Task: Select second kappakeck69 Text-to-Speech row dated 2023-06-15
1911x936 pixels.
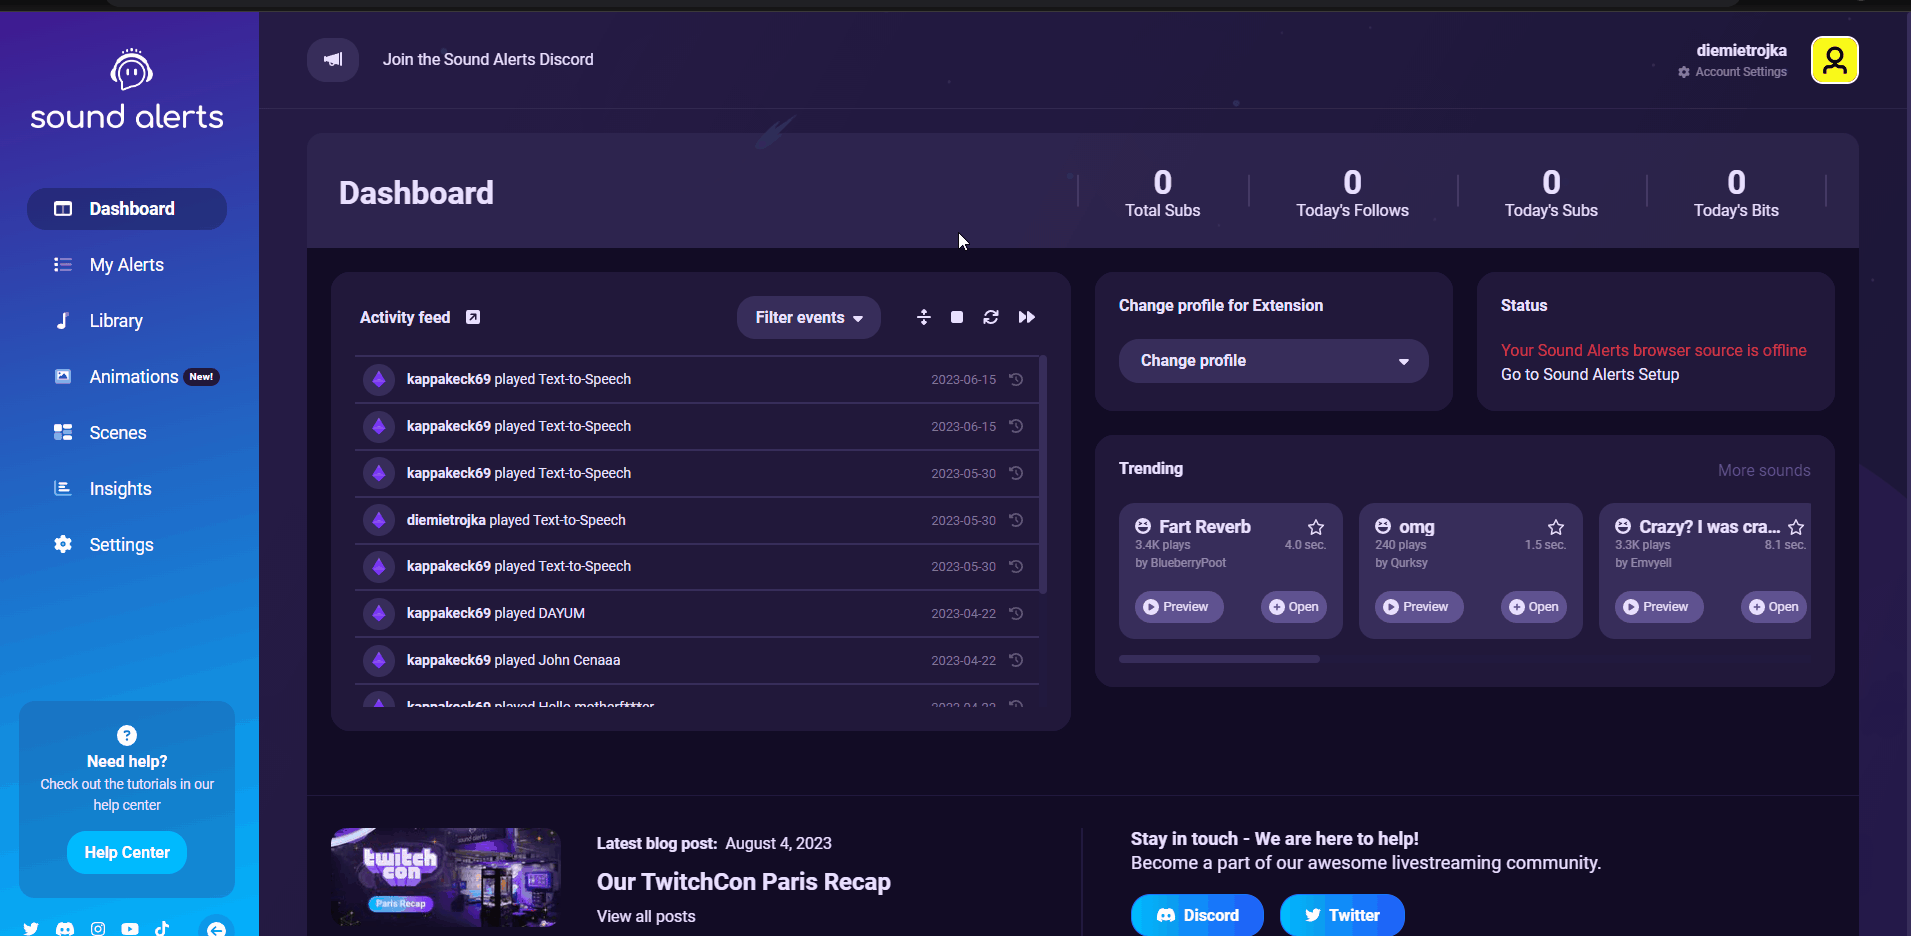Action: pos(697,426)
